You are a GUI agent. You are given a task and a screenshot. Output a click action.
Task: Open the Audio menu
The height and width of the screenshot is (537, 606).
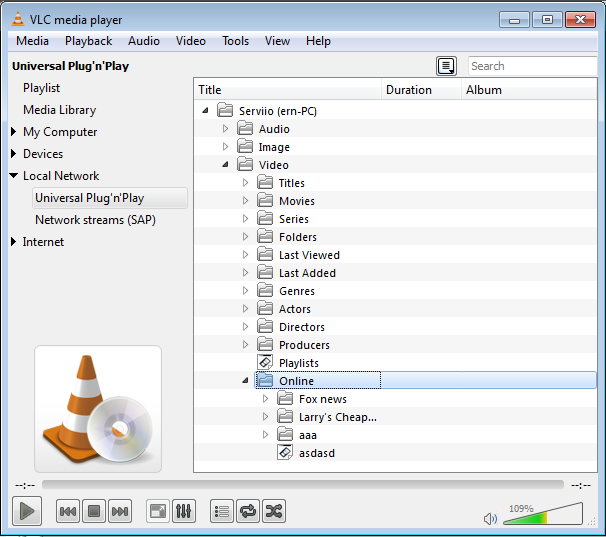(x=144, y=41)
